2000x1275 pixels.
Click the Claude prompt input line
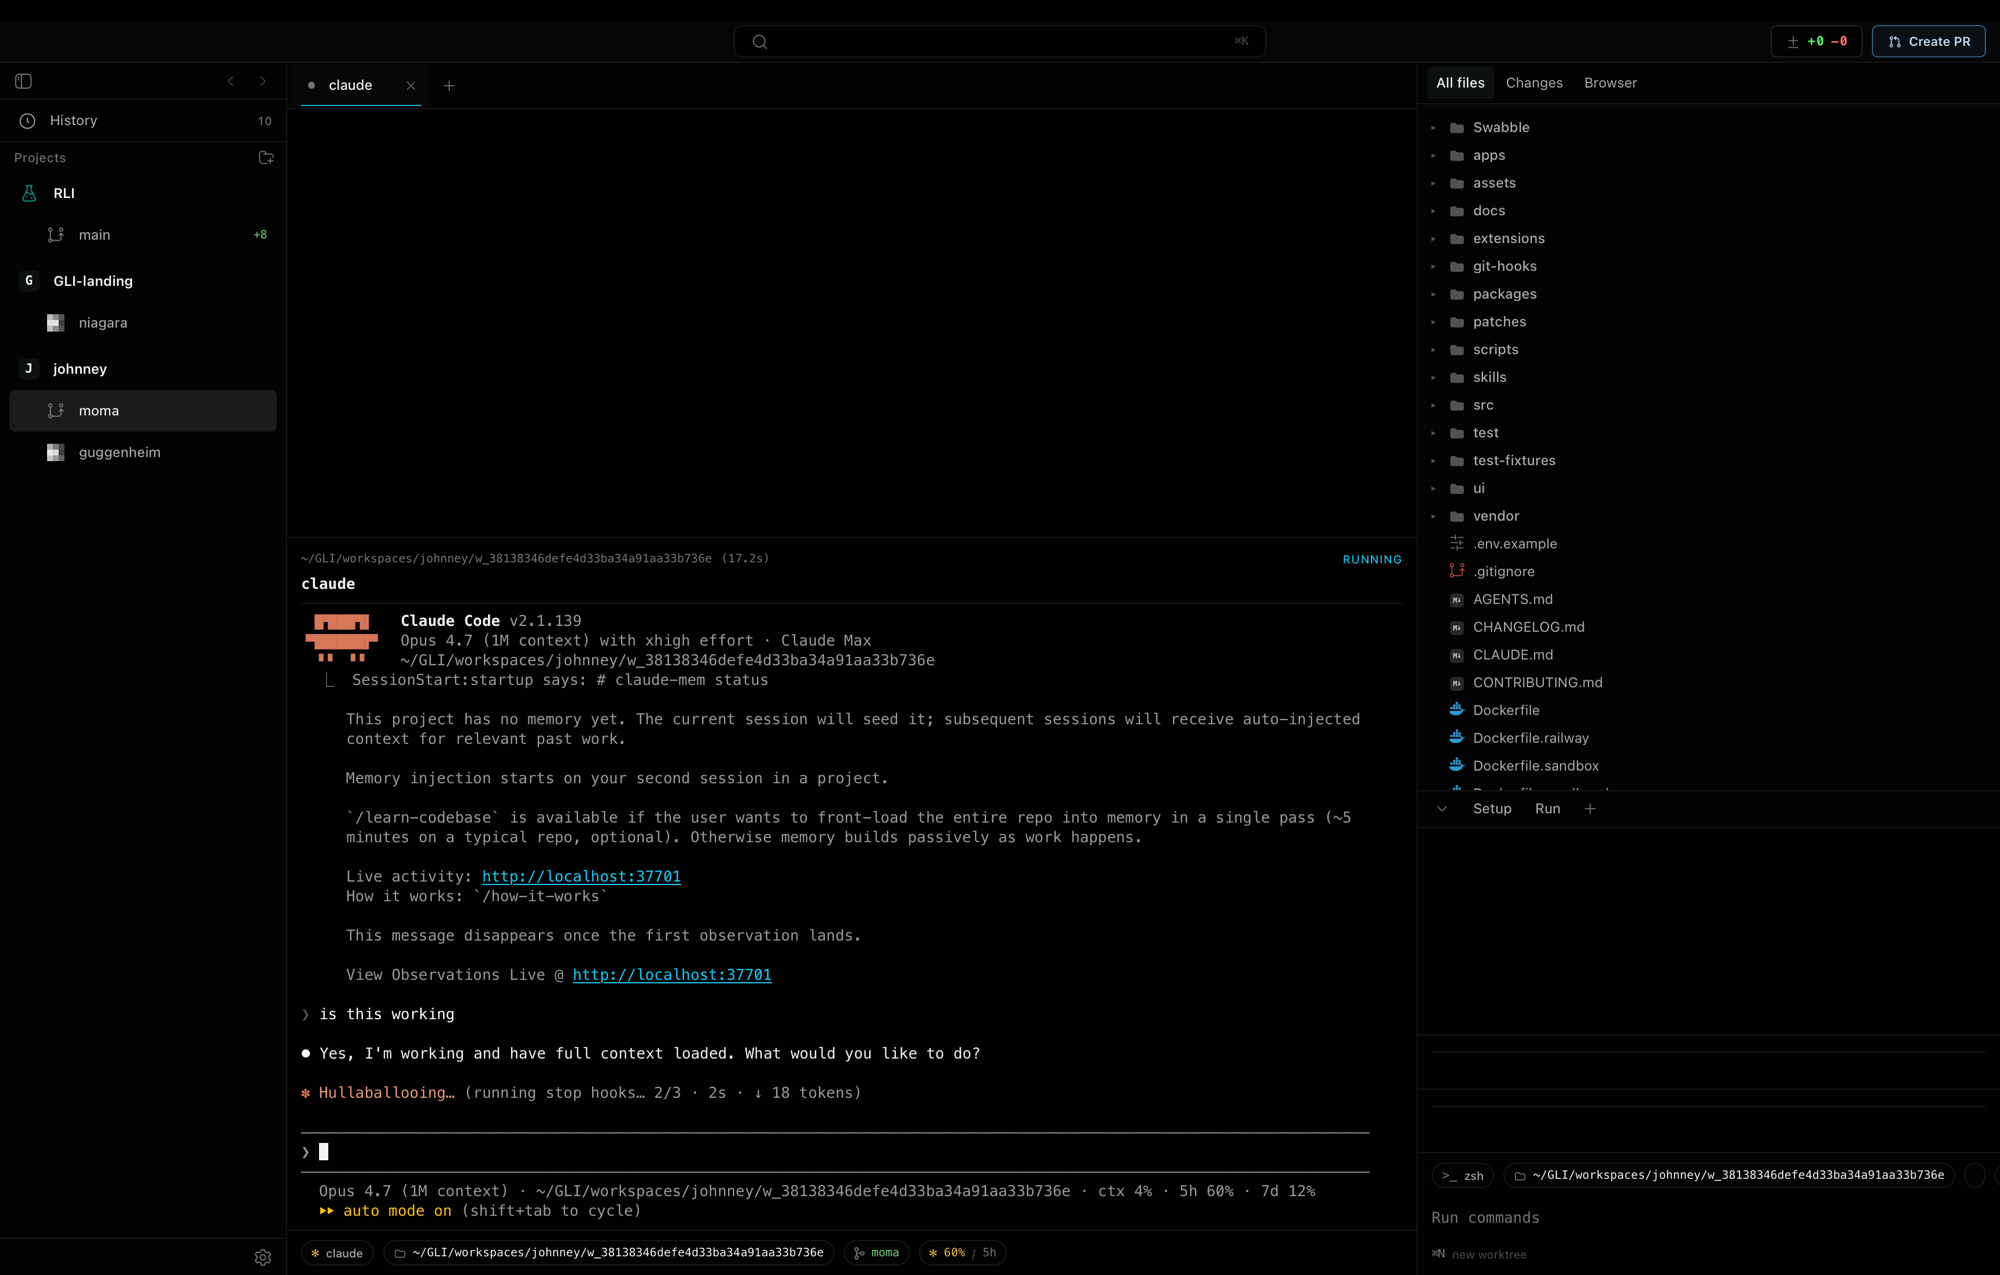[x=835, y=1153]
